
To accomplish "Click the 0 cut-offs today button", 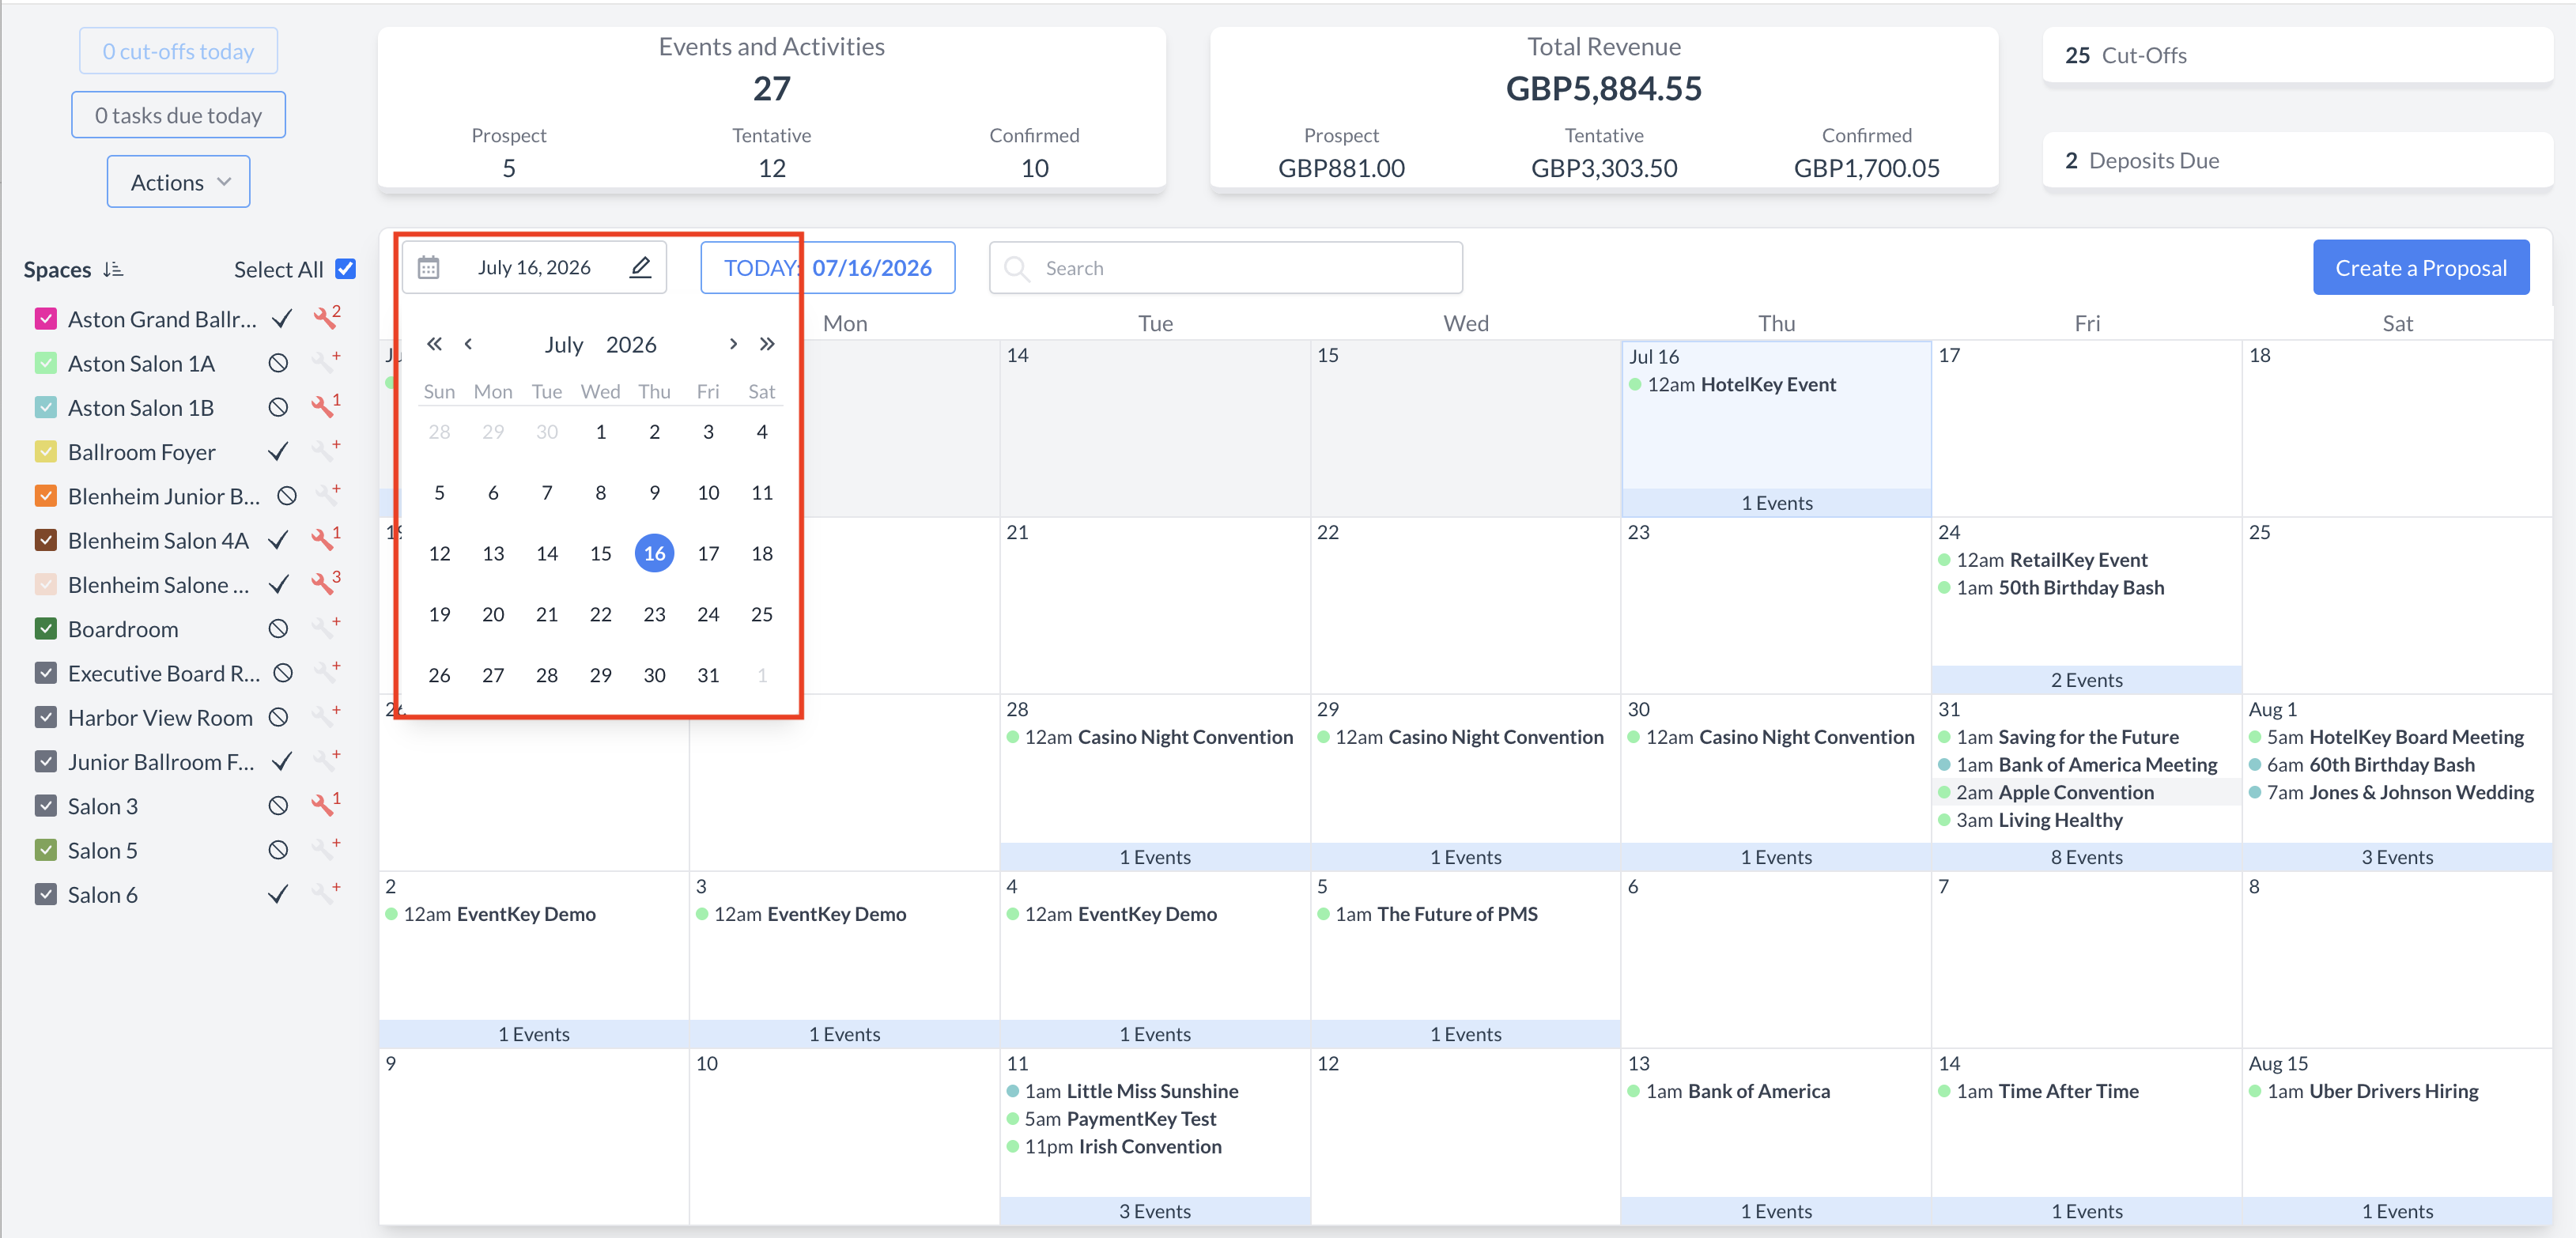I will (178, 51).
